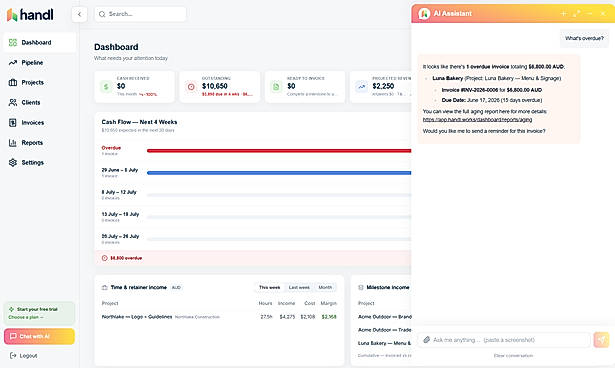The height and width of the screenshot is (368, 615).
Task: Open the Pipeline section icon
Action: (x=13, y=62)
